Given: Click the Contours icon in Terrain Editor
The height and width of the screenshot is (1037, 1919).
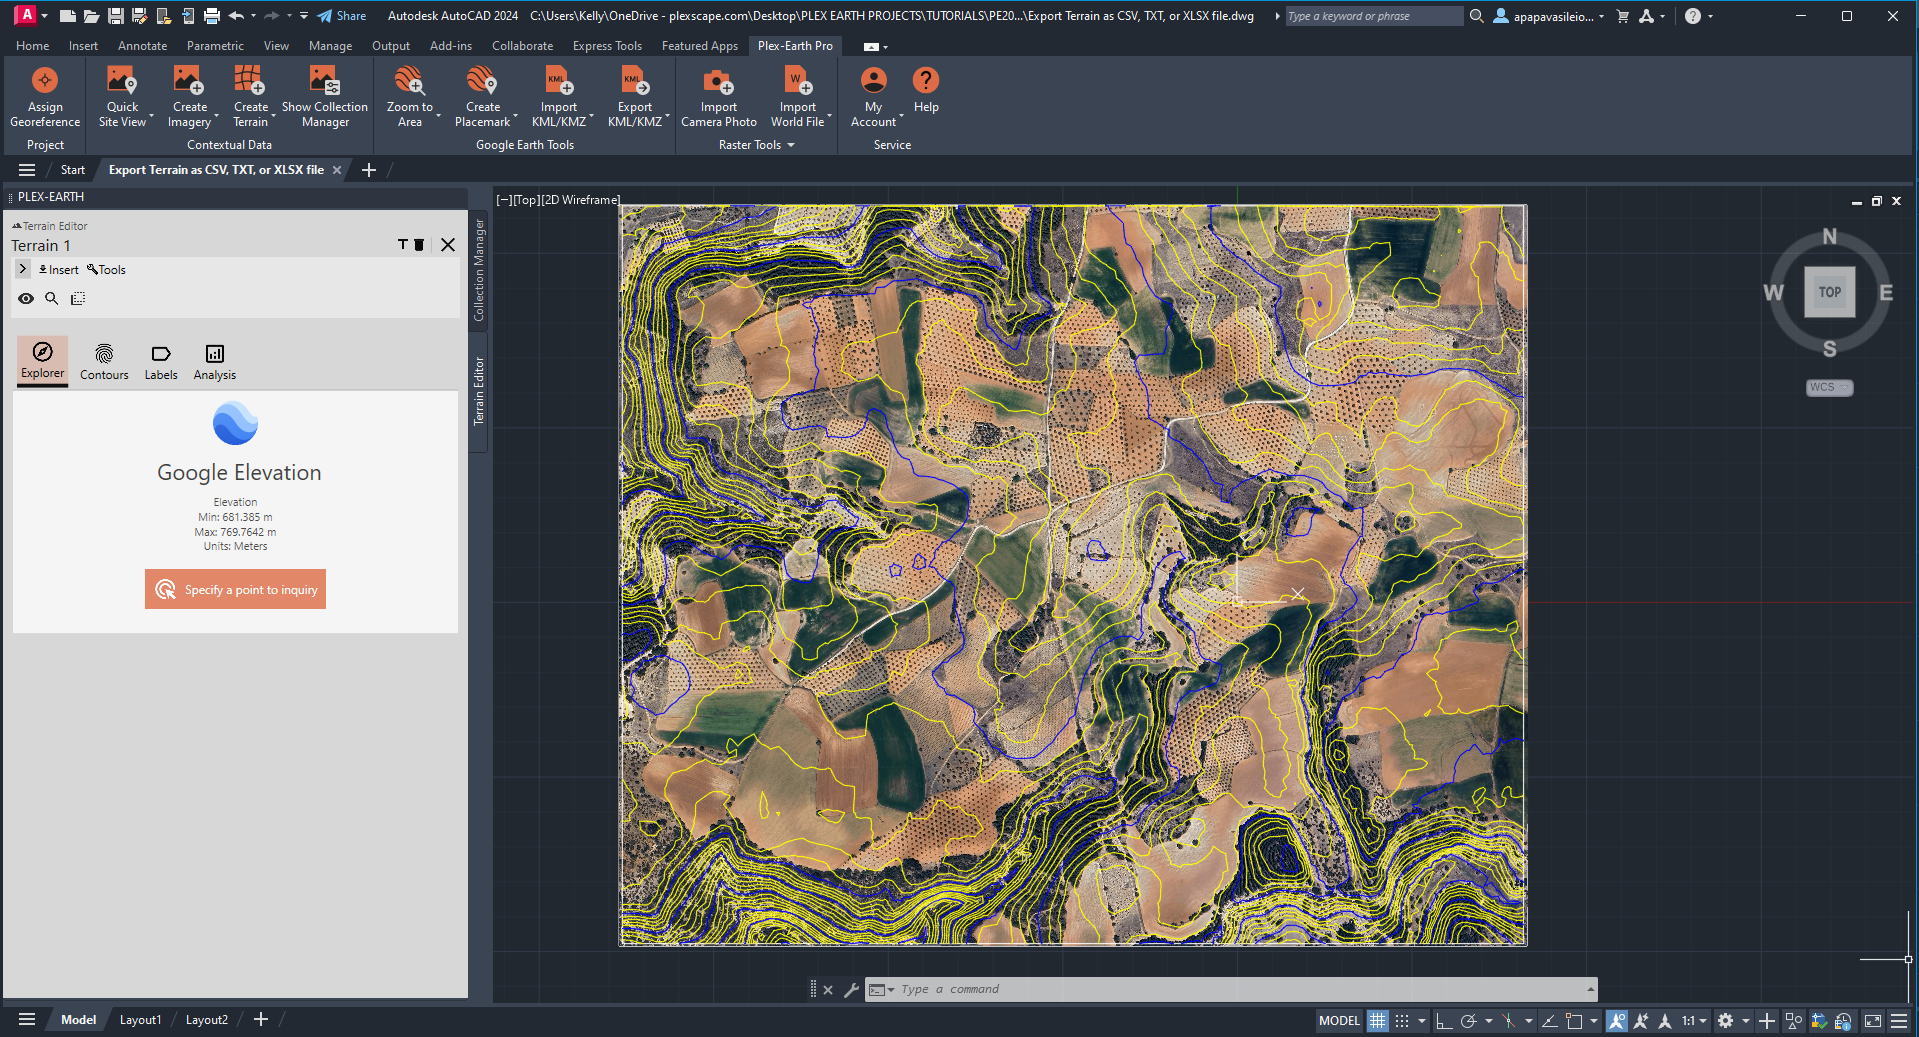Looking at the screenshot, I should click(104, 354).
